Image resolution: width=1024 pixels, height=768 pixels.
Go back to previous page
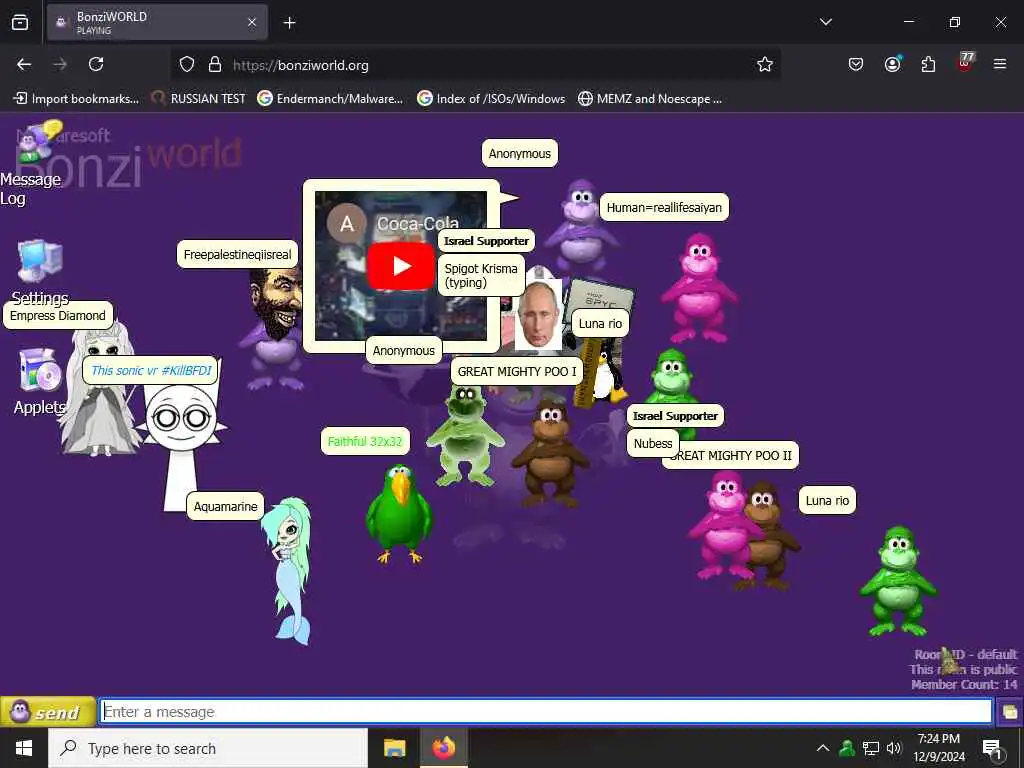[x=24, y=64]
